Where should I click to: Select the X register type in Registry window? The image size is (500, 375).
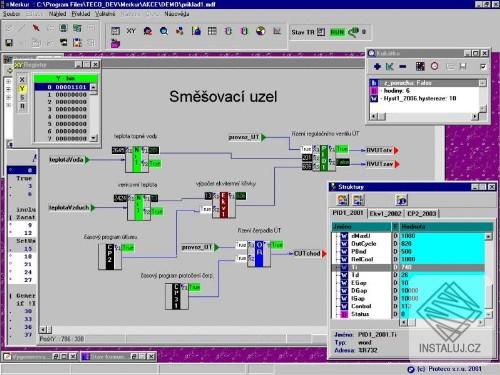point(22,79)
